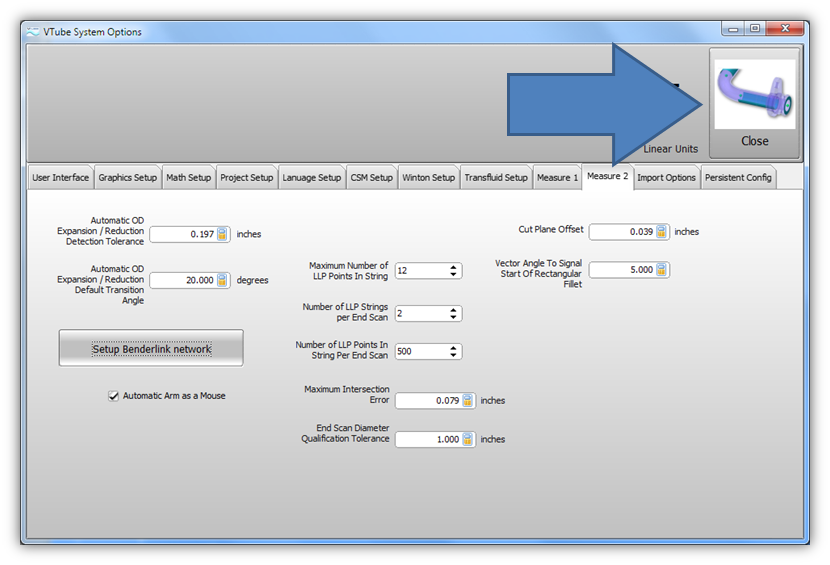This screenshot has width=830, height=565.
Task: Open the Import Options tab
Action: [x=666, y=178]
